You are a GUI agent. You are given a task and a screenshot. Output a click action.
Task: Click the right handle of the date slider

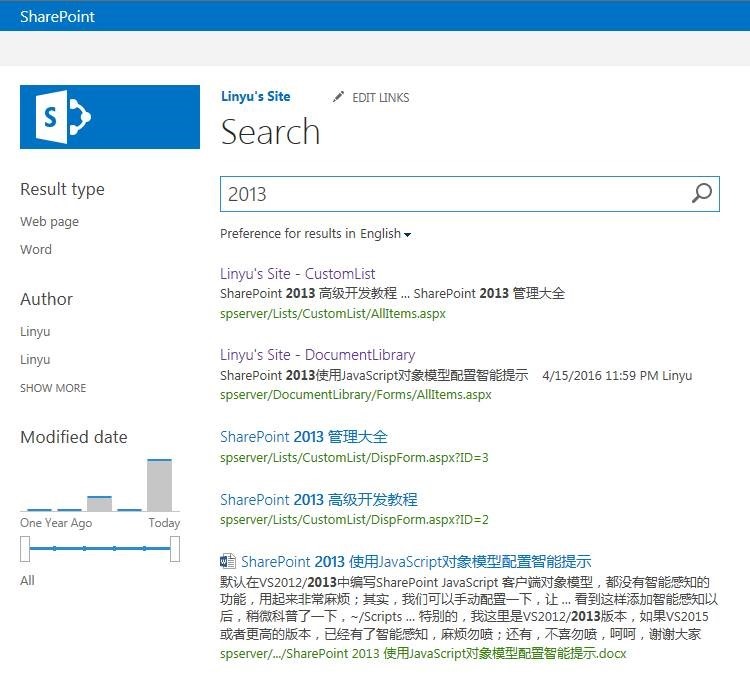coord(175,548)
